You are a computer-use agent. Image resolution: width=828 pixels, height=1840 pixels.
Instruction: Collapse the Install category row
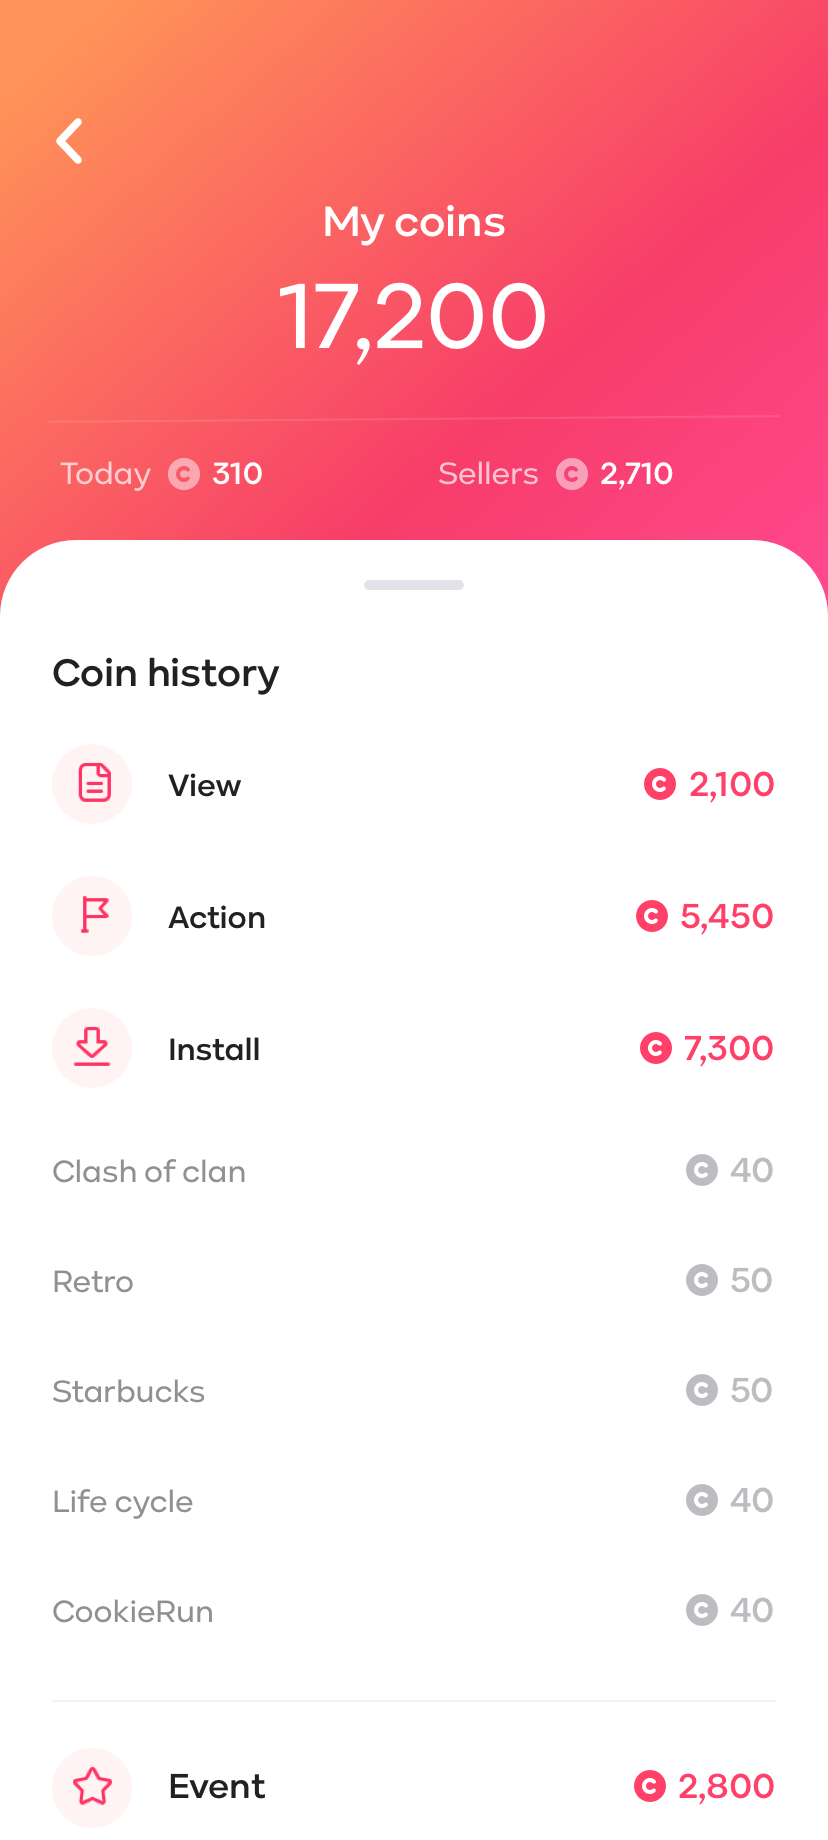(414, 1048)
